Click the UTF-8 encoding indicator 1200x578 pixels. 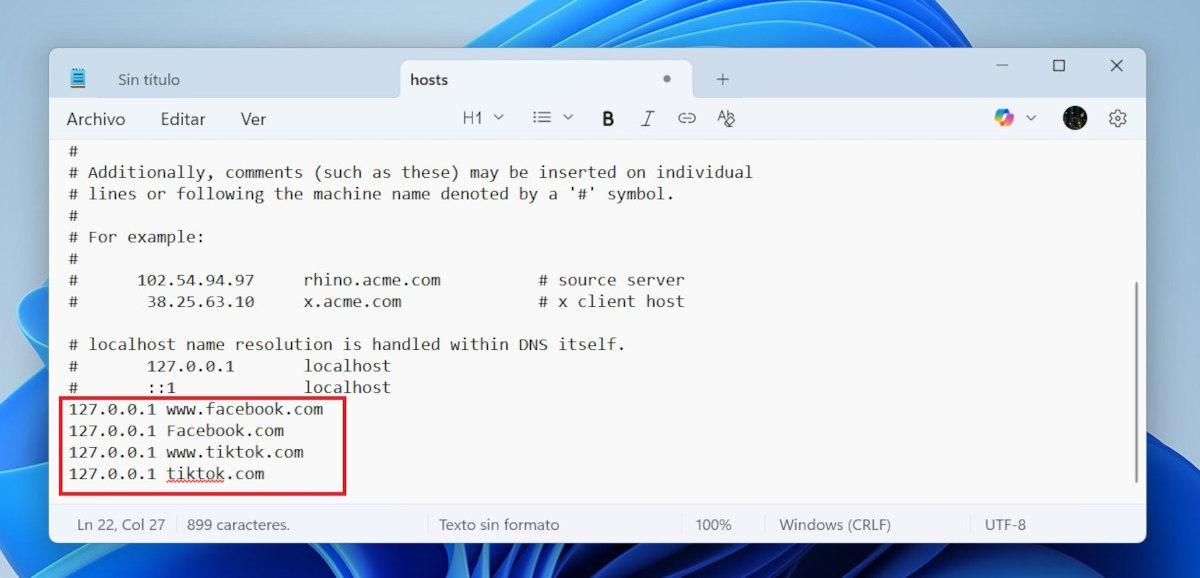[1005, 524]
